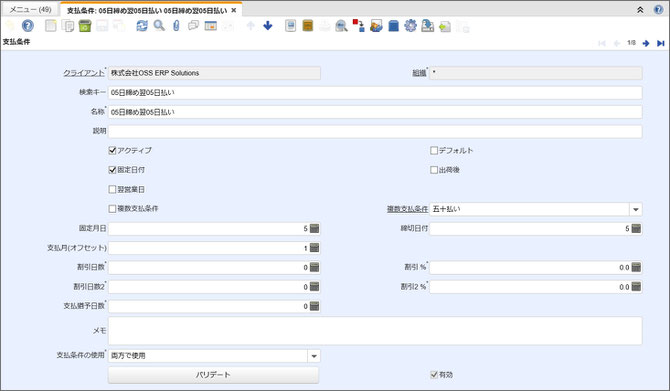Follow the クライアント label link
Viewport: 670px width, 391px height.
[x=84, y=73]
